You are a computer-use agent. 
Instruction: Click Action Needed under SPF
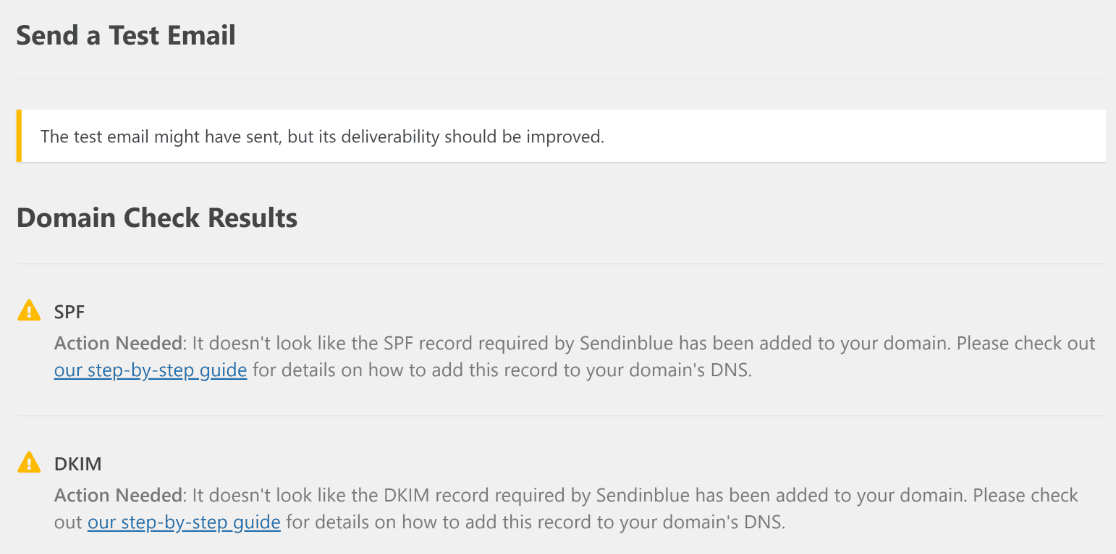[x=118, y=343]
